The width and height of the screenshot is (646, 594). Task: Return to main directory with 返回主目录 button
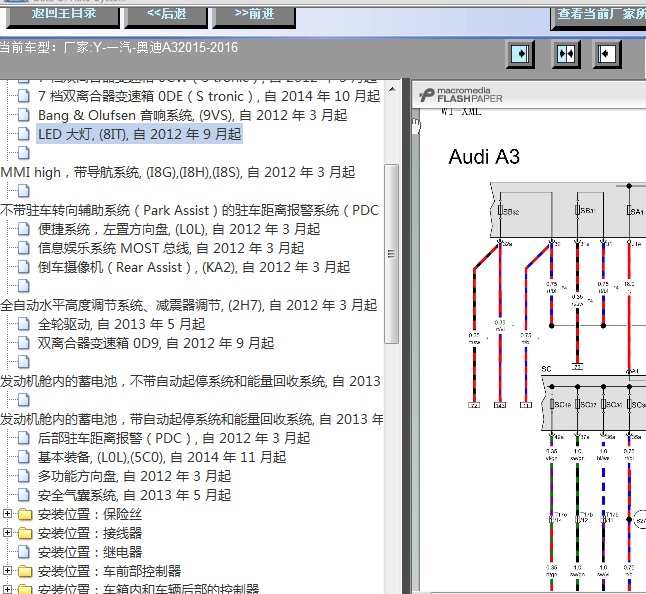(63, 16)
